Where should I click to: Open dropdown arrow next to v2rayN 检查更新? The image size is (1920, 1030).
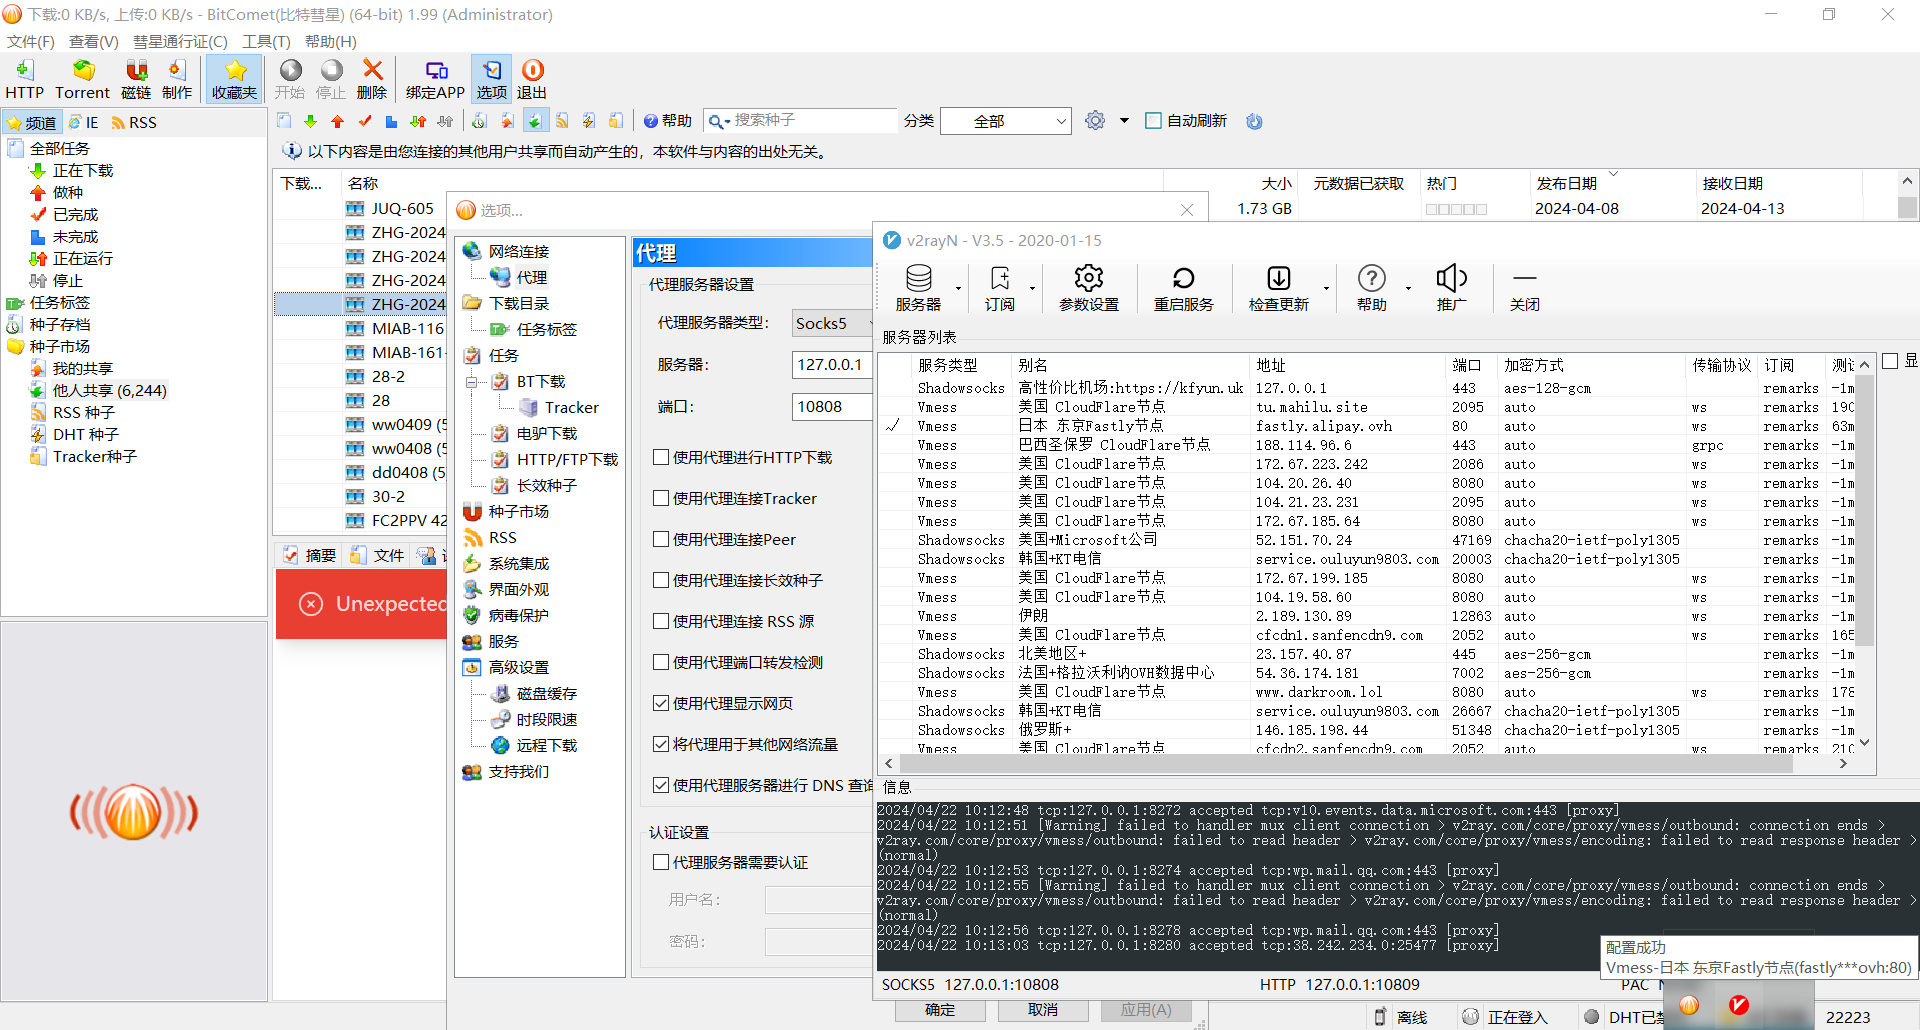click(1326, 289)
